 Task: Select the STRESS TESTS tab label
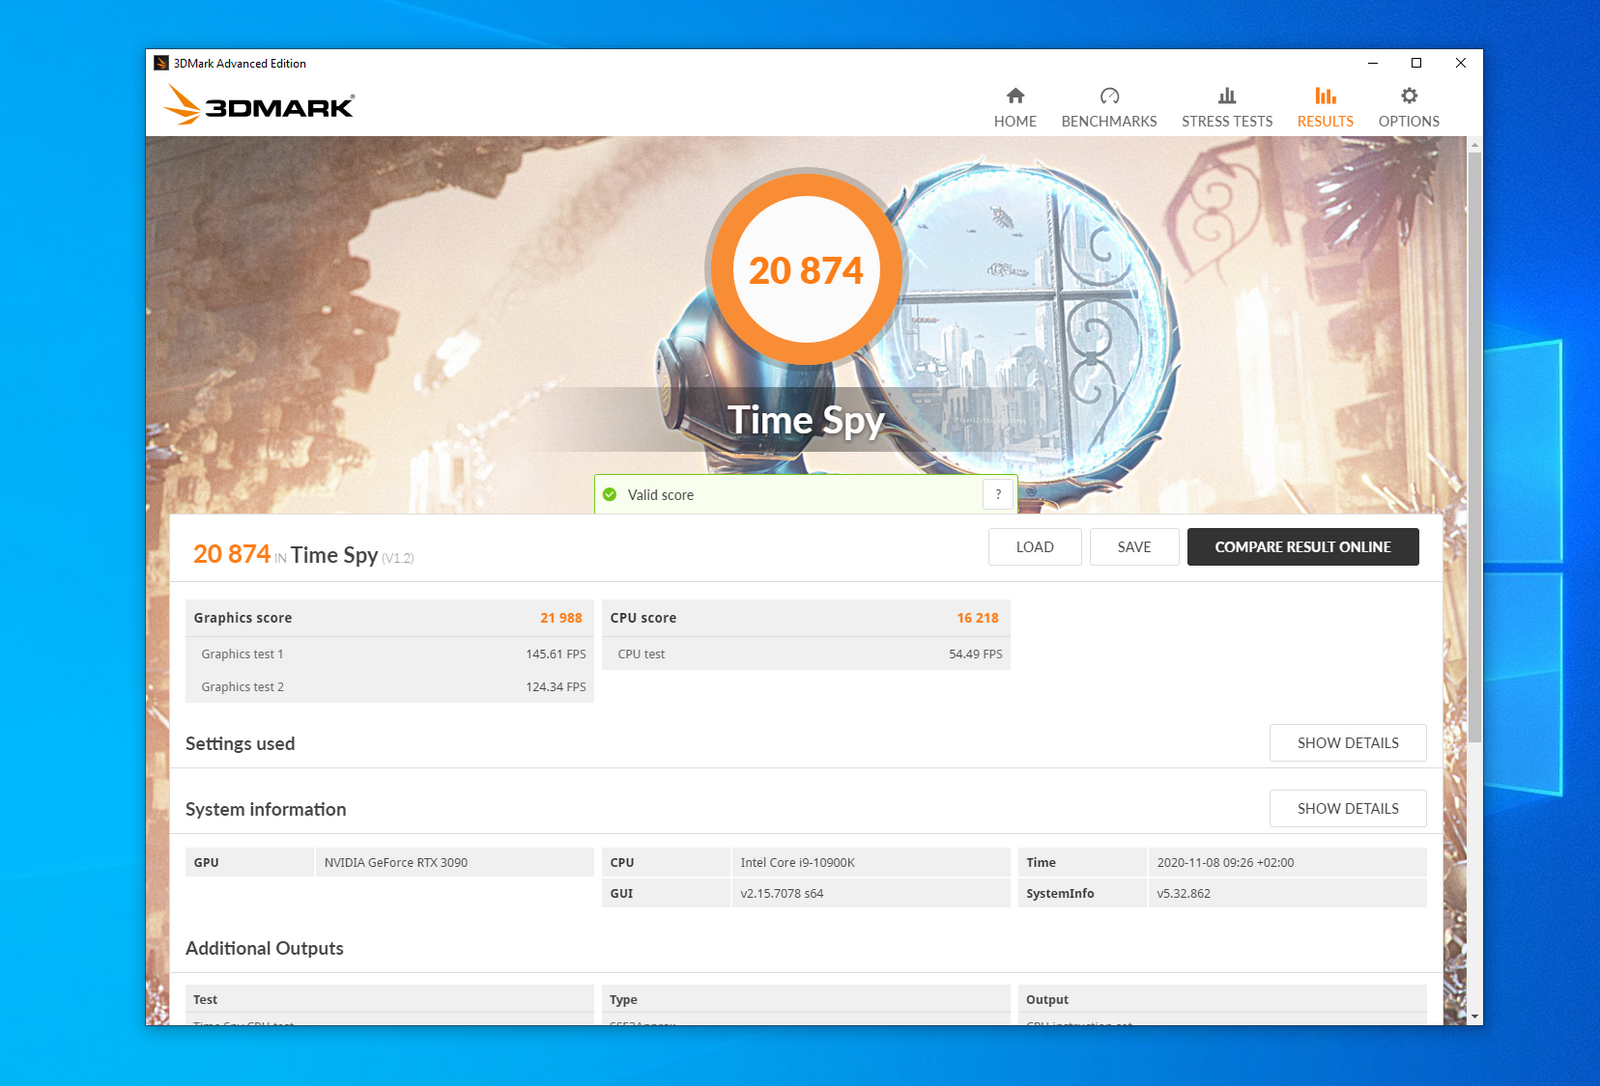1227,121
